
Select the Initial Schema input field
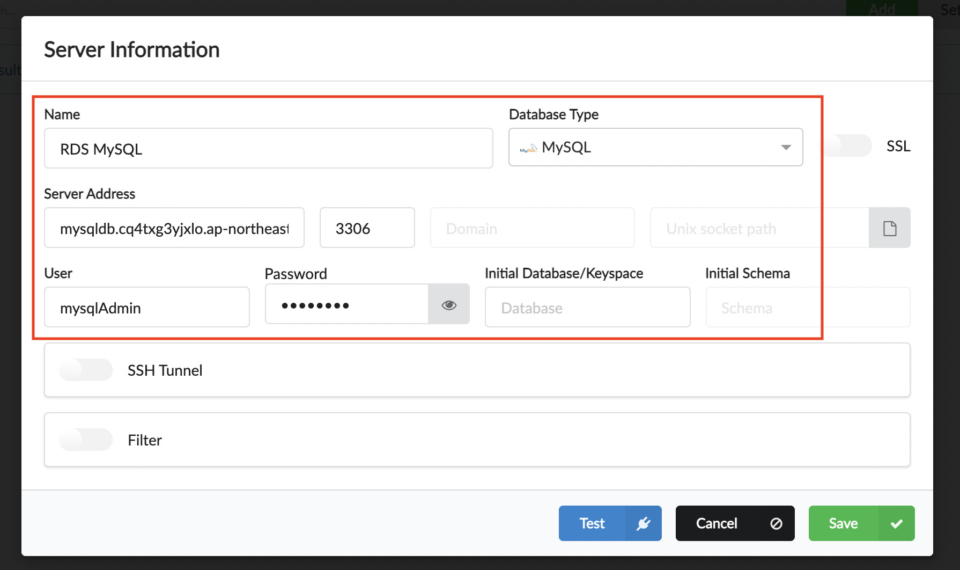807,307
